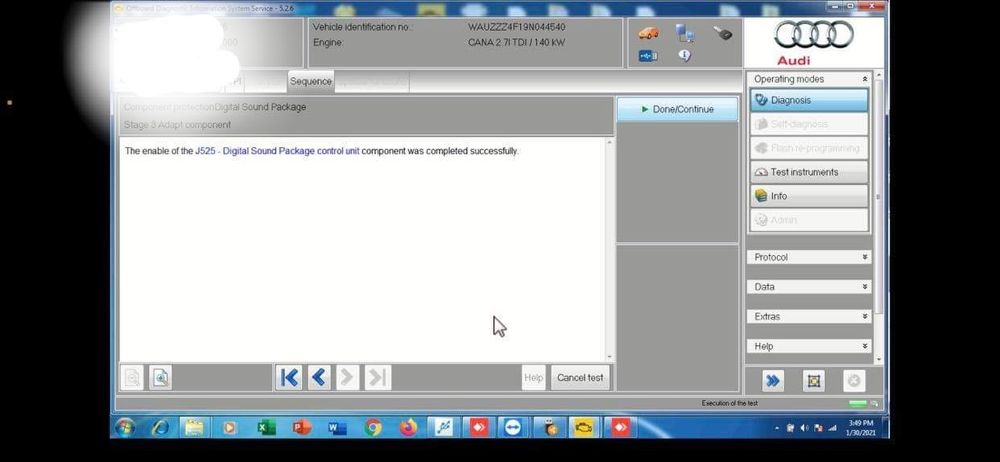This screenshot has height=462, width=1000.
Task: Open the taskbar clock showing 3:49 PM
Action: point(862,428)
